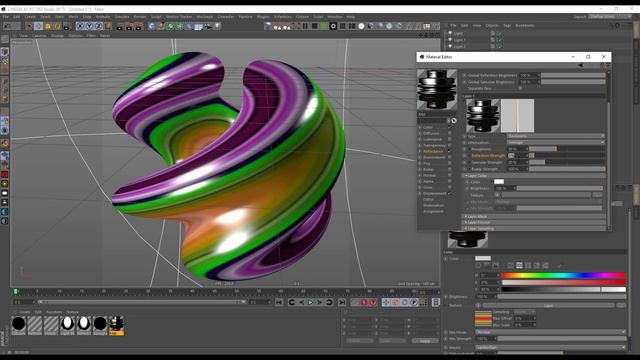Adjust the Specular Strength slider

coord(567,162)
